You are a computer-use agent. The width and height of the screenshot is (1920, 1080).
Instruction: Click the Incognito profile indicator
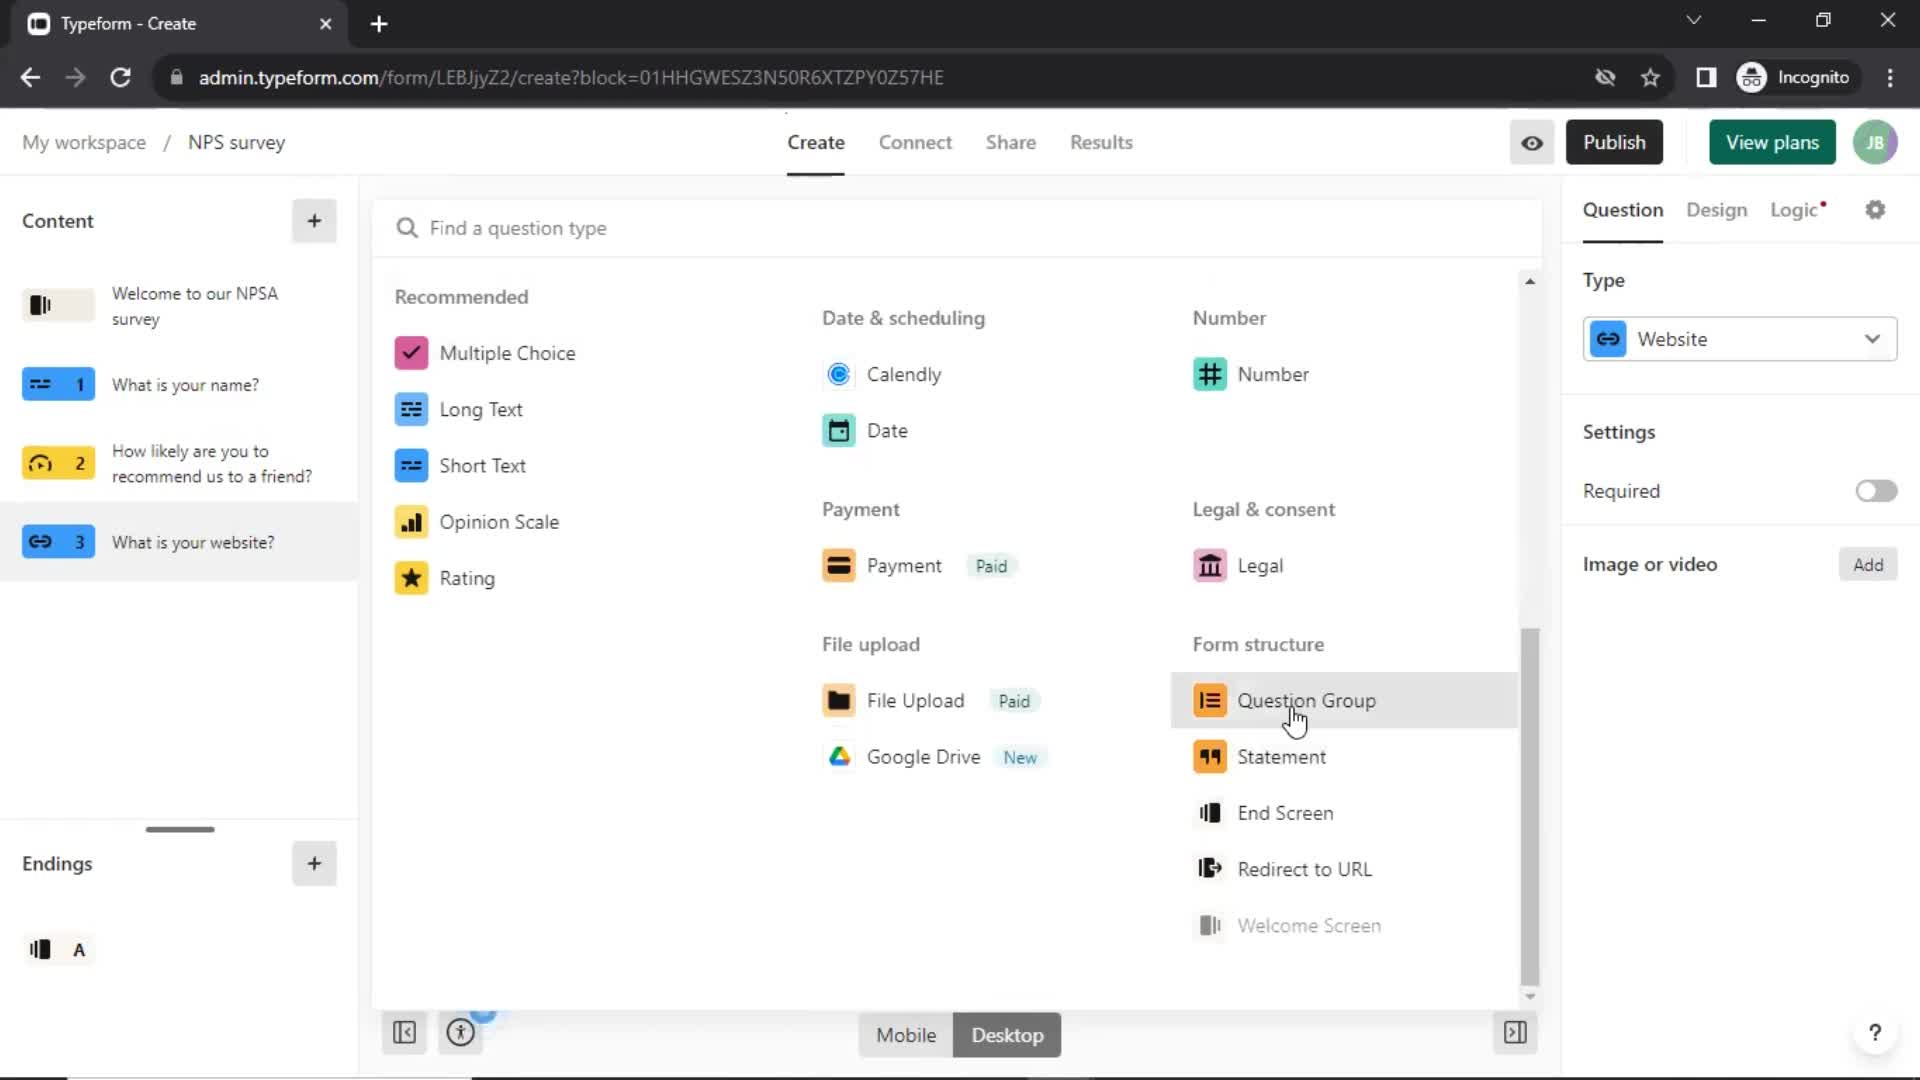tap(1795, 77)
